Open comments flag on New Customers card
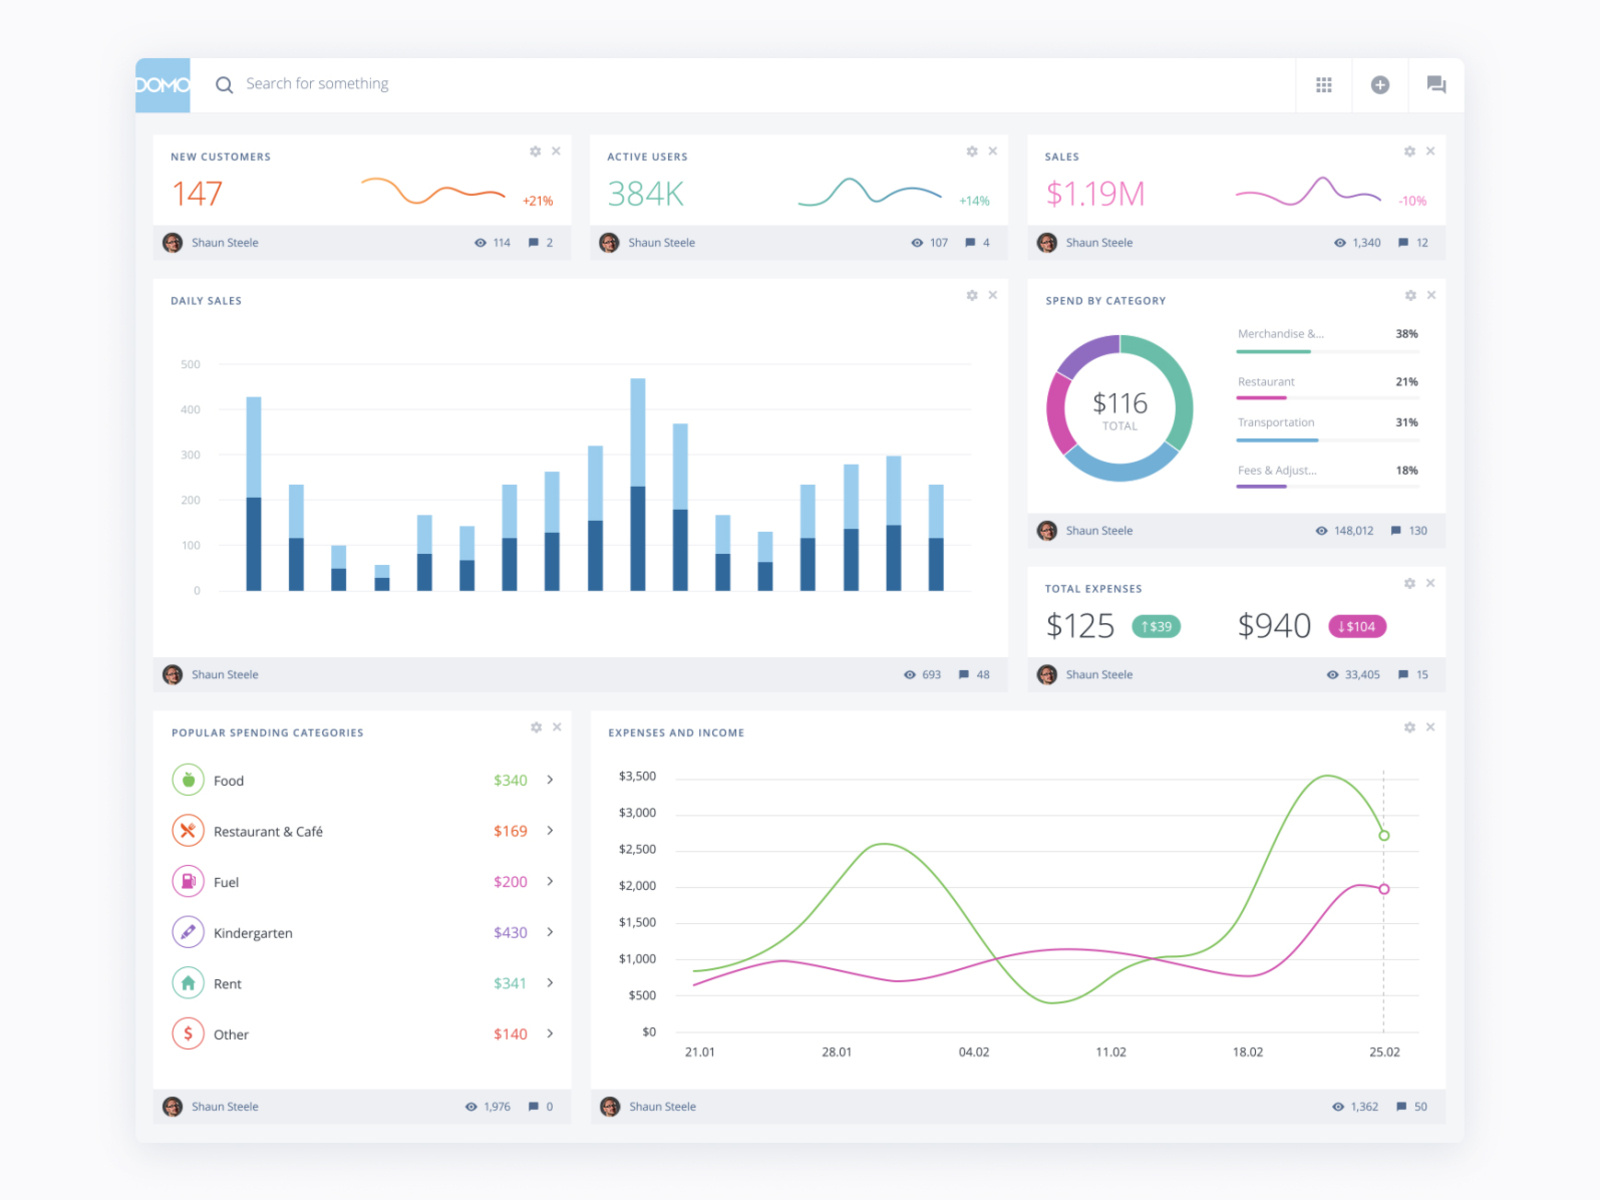This screenshot has height=1200, width=1600. pyautogui.click(x=533, y=243)
